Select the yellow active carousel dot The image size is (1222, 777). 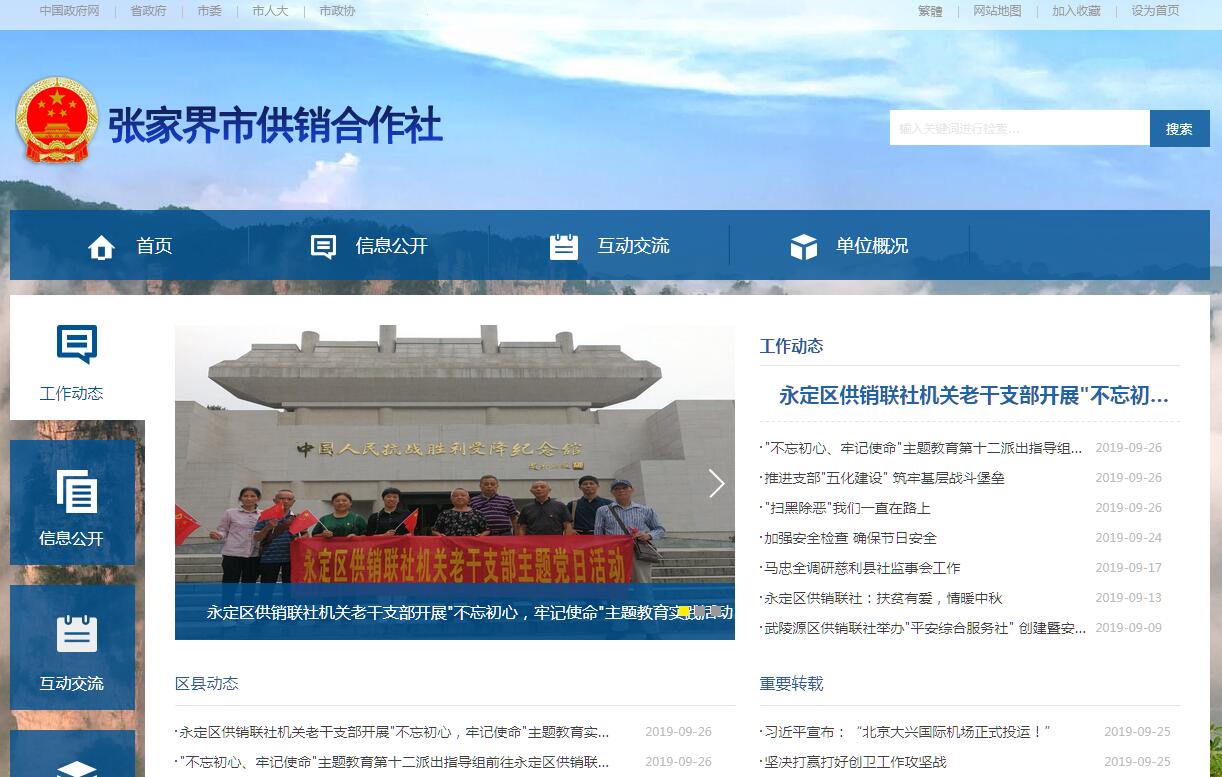point(683,611)
